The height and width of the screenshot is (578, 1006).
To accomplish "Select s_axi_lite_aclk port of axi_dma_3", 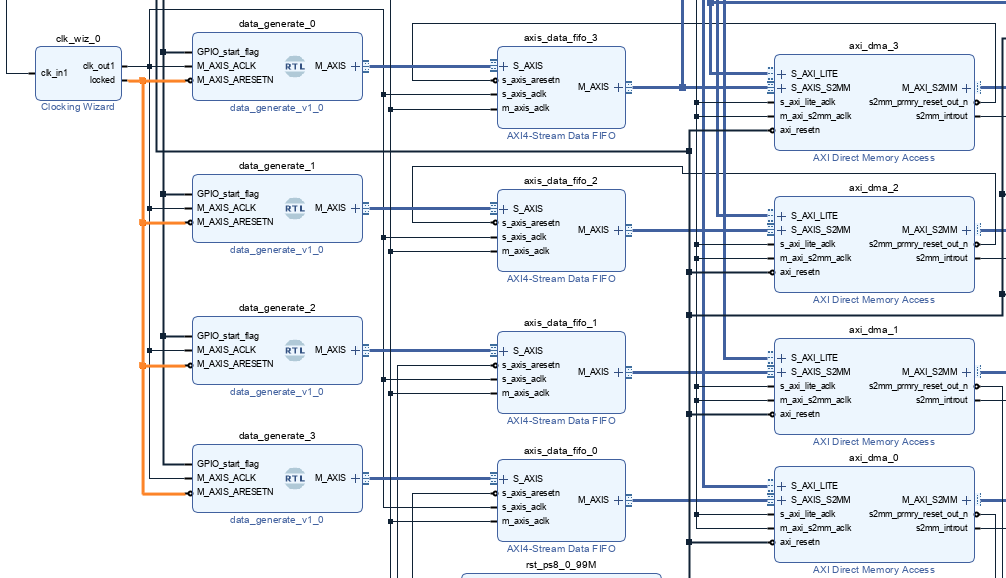I will tap(808, 102).
